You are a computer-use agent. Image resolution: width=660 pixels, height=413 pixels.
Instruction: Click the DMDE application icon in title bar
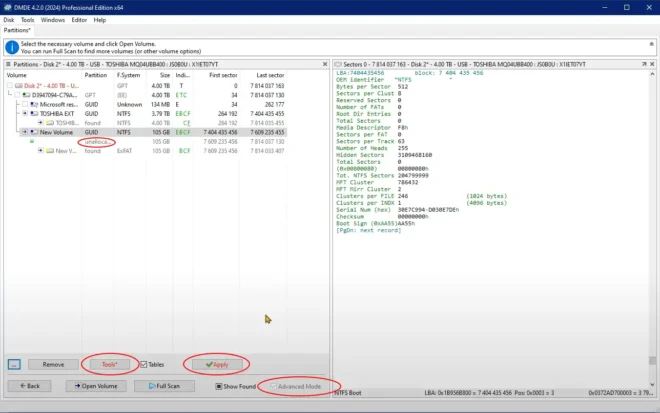pyautogui.click(x=7, y=7)
